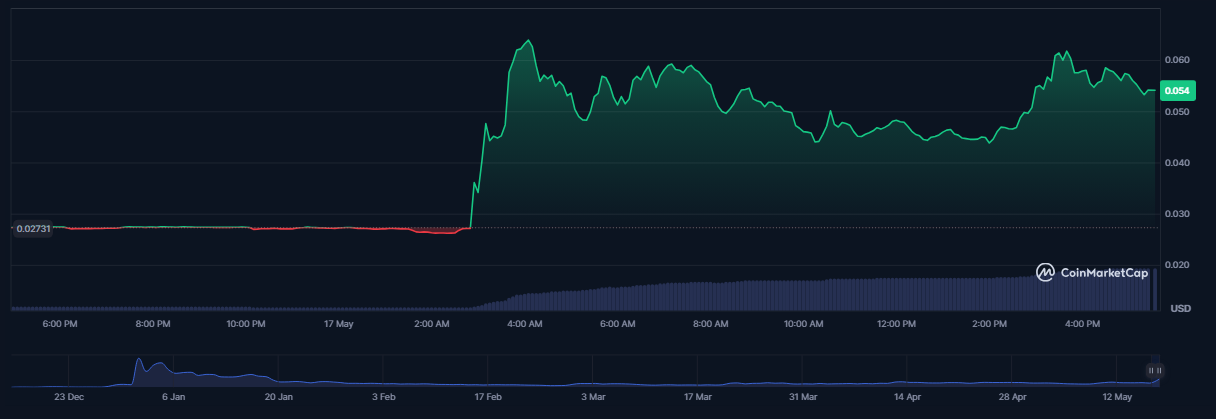Click the 17 Feb date in navigator
The image size is (1216, 419).
pos(487,397)
